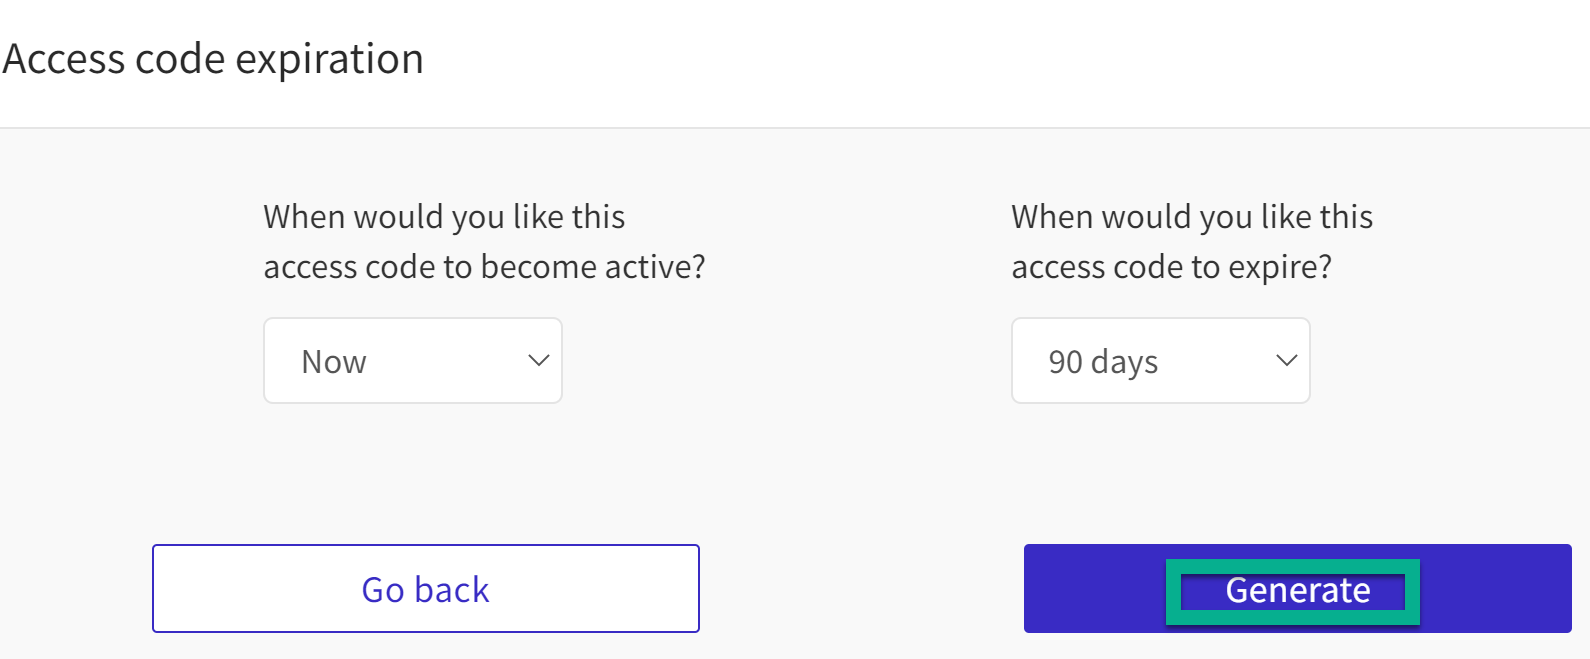Click the "Access code expiration" heading
The height and width of the screenshot is (659, 1590).
coord(213,59)
